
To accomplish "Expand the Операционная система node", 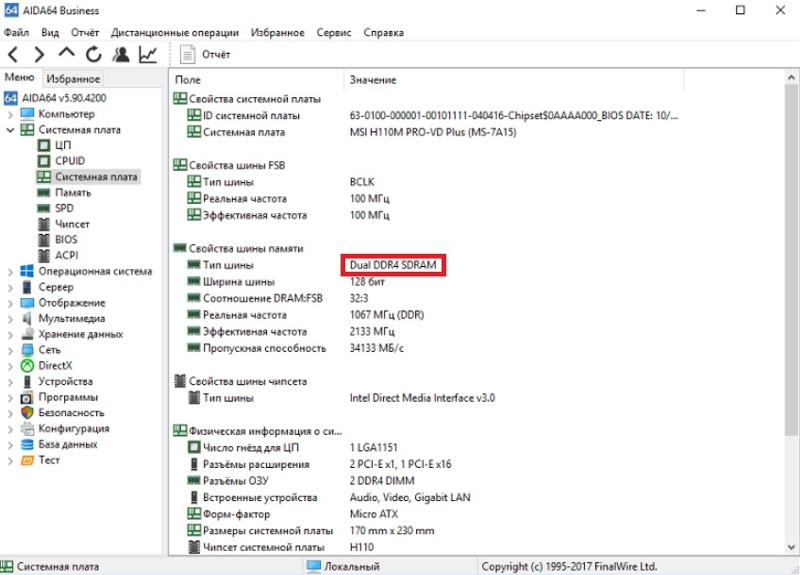I will click(10, 272).
